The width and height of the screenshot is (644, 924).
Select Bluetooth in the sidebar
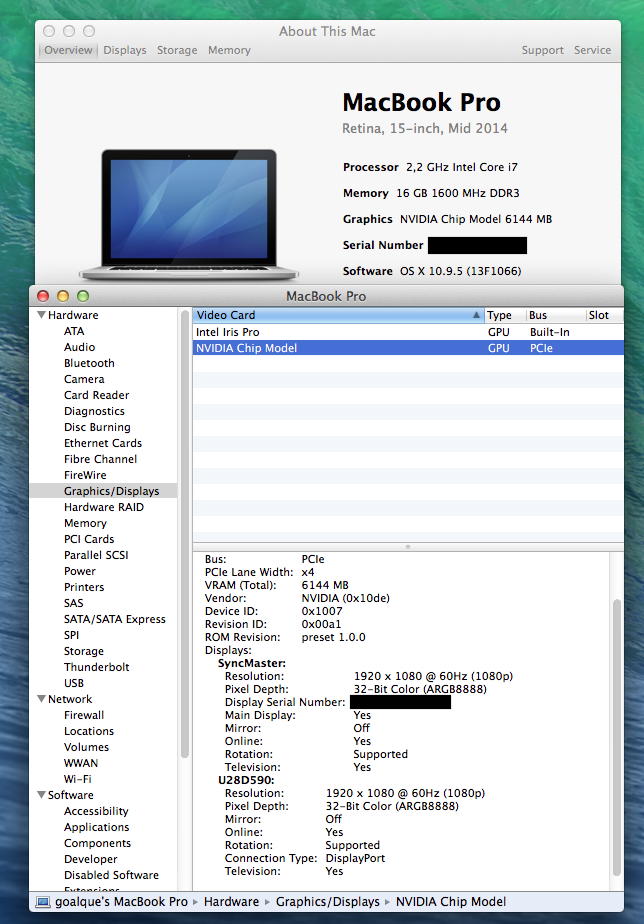point(89,363)
